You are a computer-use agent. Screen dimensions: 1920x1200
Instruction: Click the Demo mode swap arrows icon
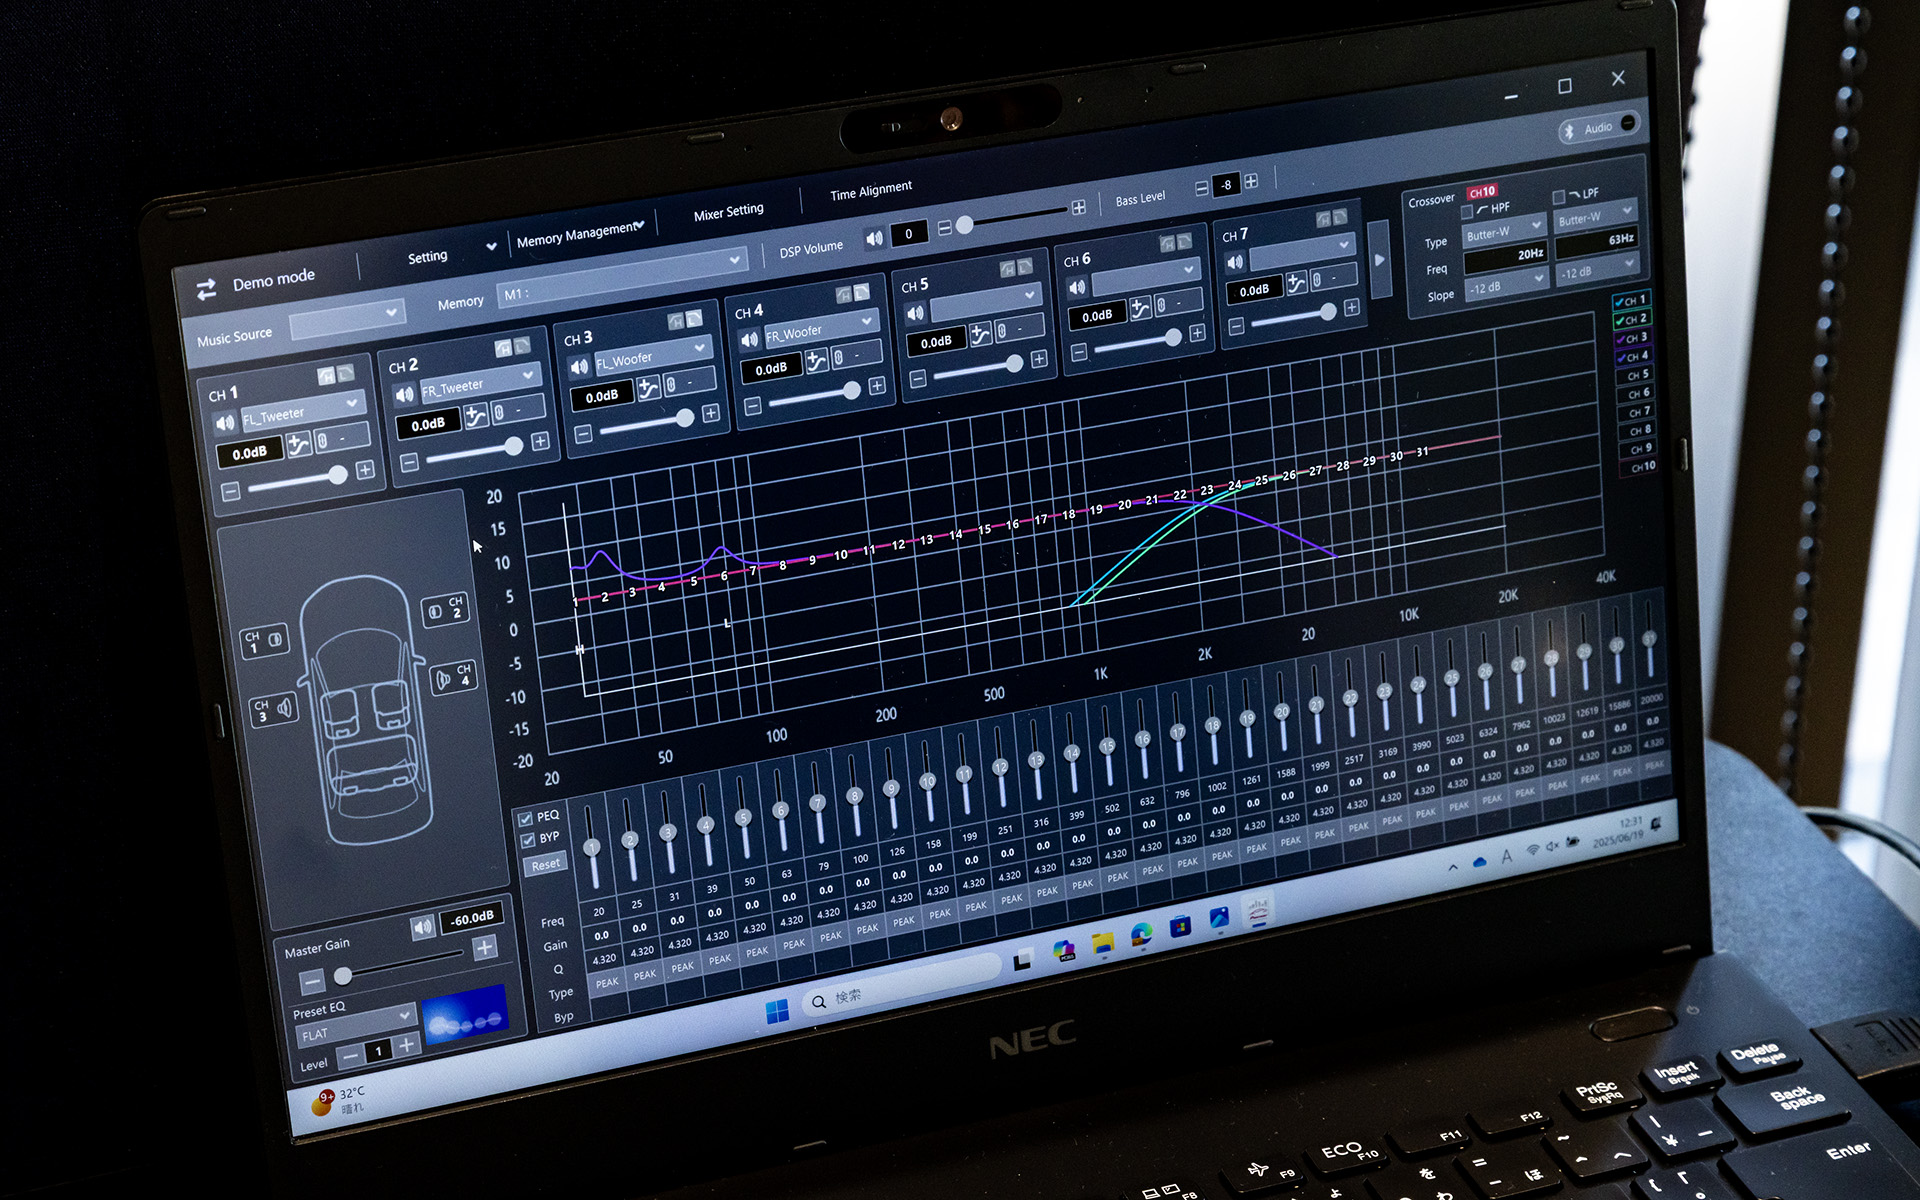(x=207, y=289)
